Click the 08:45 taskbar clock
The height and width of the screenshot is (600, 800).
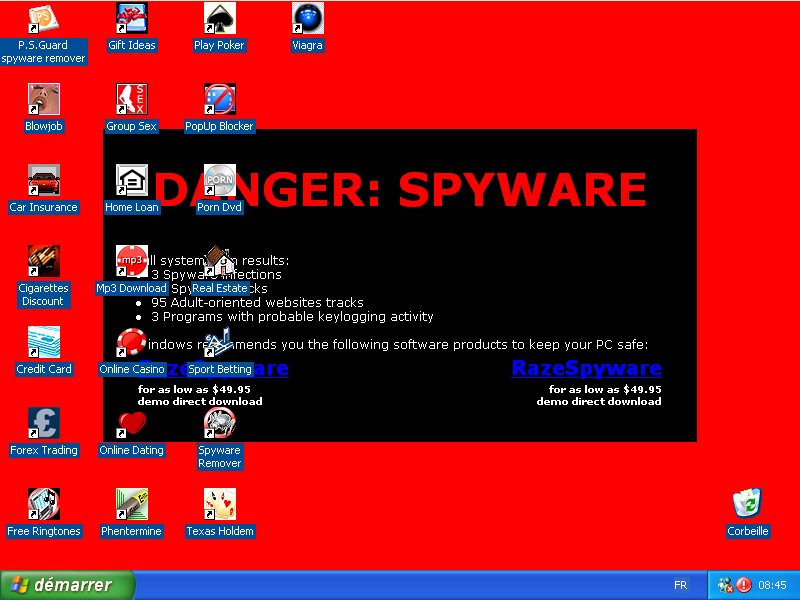772,585
